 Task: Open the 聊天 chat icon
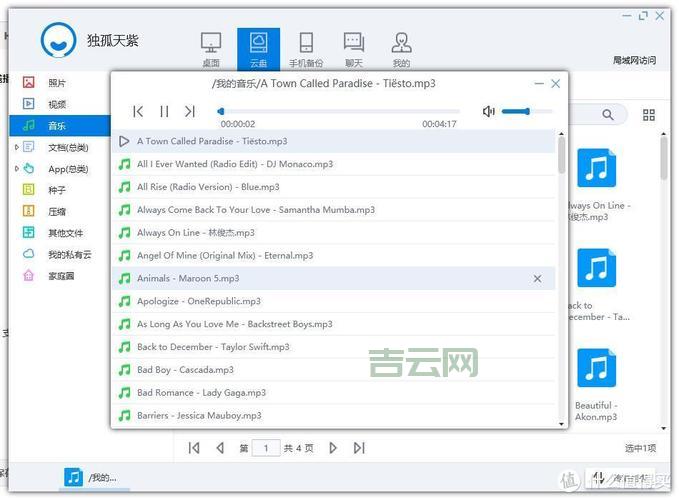[x=353, y=48]
